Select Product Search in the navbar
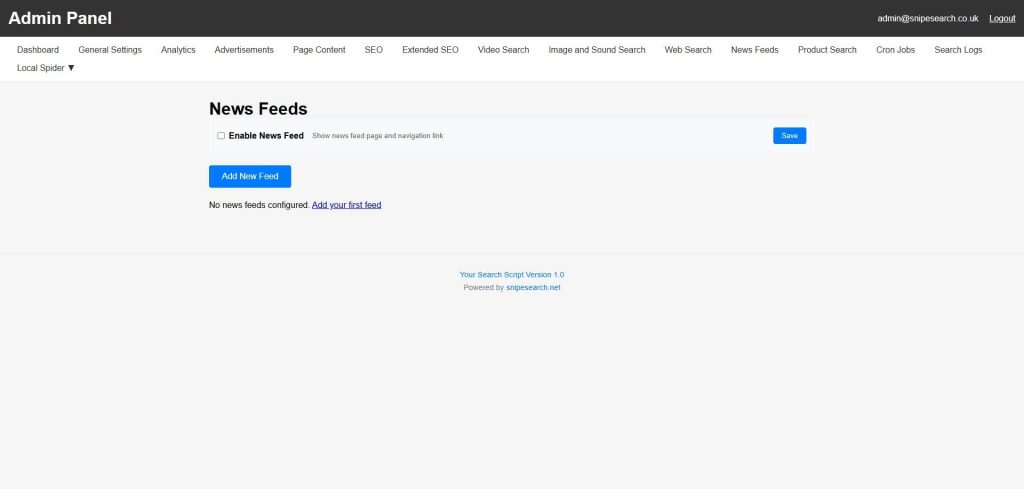The width and height of the screenshot is (1024, 489). [x=827, y=50]
